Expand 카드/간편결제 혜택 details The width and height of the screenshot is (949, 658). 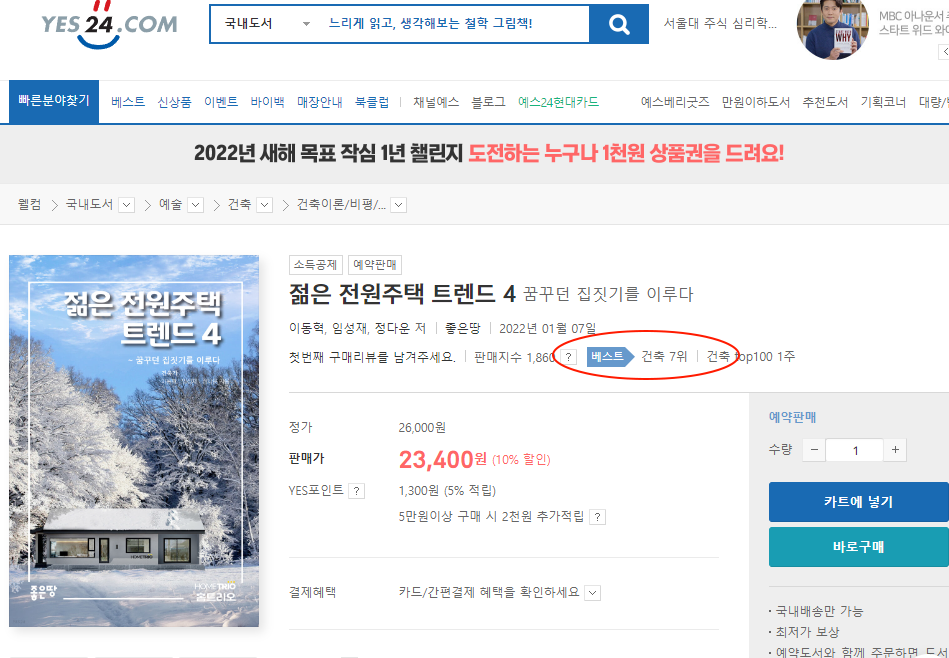click(593, 593)
